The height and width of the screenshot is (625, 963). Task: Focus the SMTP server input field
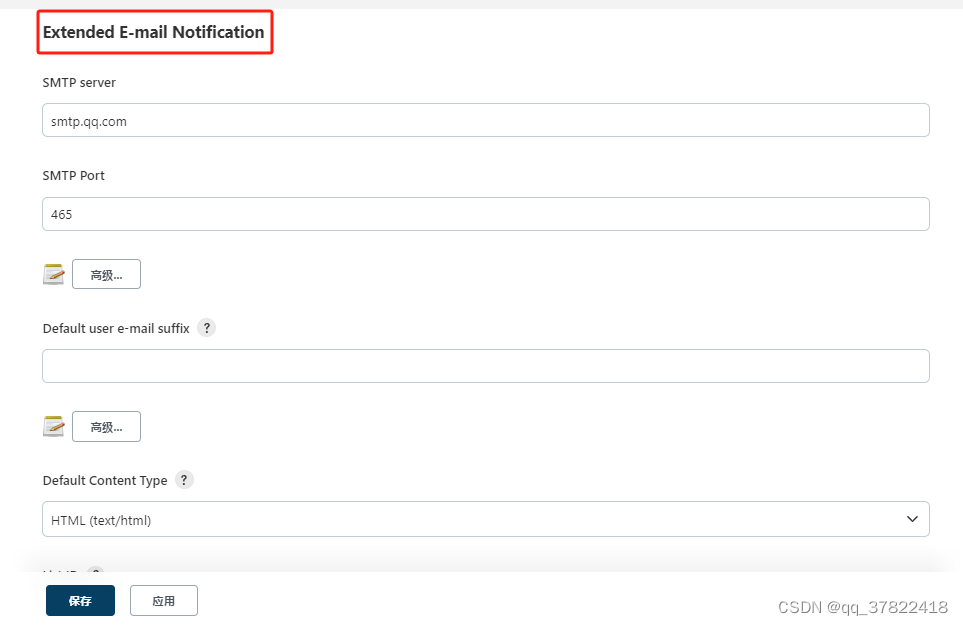point(486,120)
